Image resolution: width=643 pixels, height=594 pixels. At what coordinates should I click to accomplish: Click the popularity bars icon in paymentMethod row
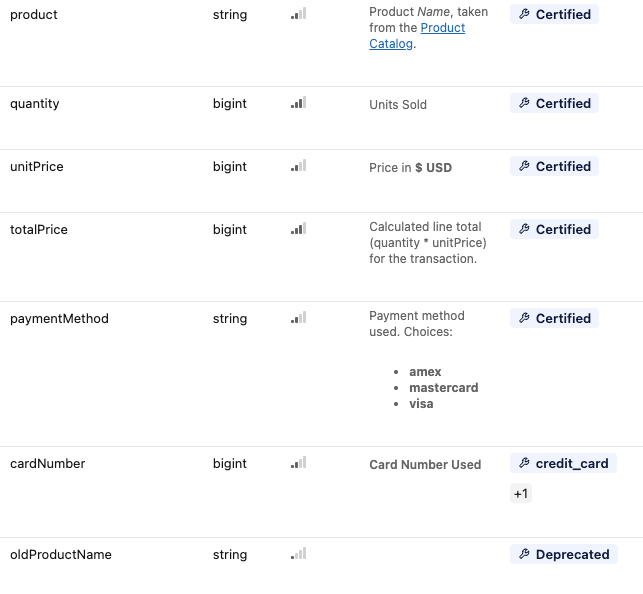(x=299, y=317)
